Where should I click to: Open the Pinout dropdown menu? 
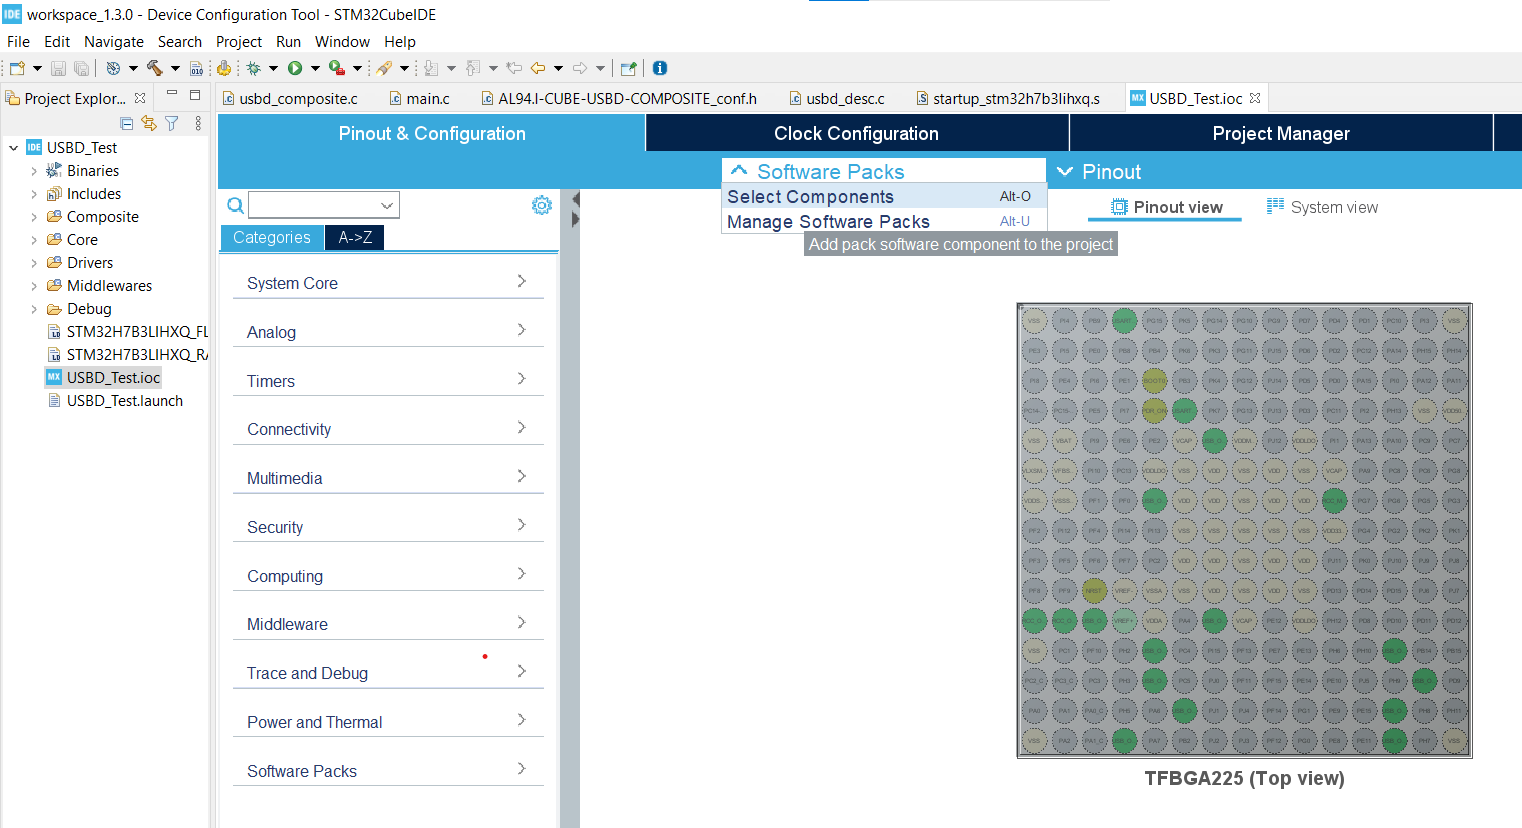(x=1099, y=171)
